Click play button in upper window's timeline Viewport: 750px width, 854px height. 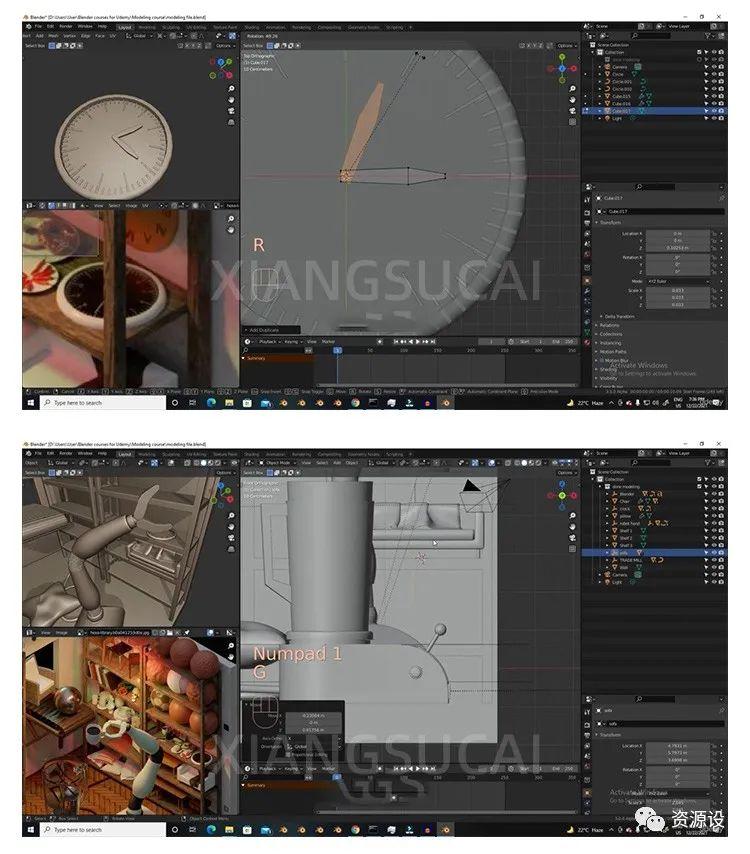(x=418, y=341)
